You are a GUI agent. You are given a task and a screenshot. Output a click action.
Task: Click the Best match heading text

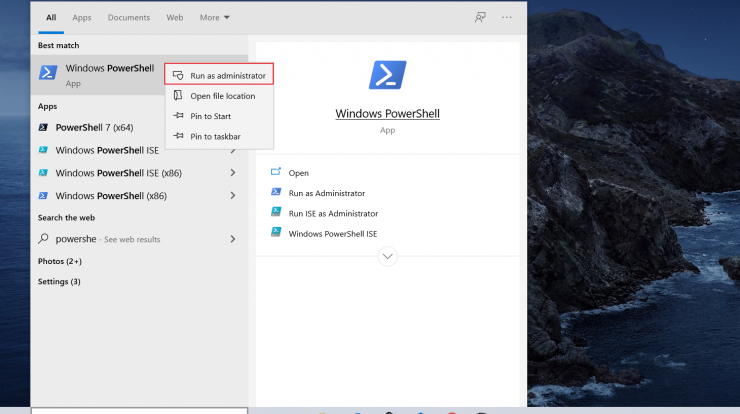[x=59, y=45]
